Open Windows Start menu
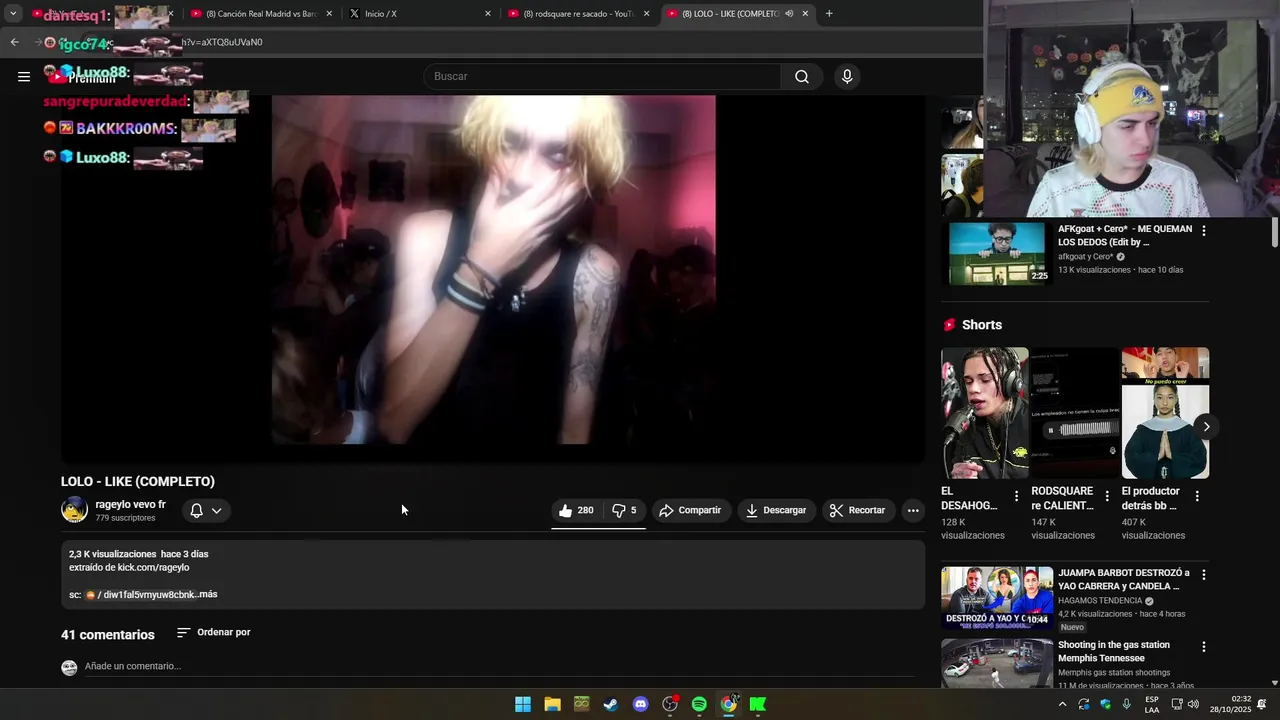1280x720 pixels. click(x=523, y=704)
